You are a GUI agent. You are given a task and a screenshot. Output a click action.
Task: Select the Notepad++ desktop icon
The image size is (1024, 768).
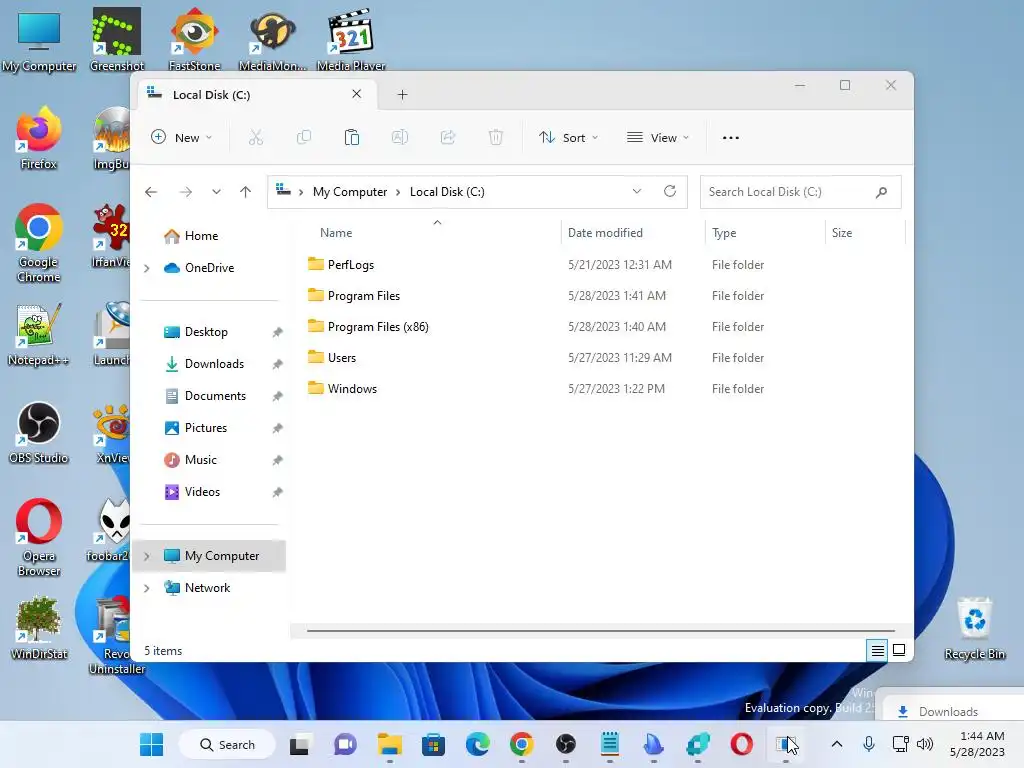pyautogui.click(x=38, y=334)
